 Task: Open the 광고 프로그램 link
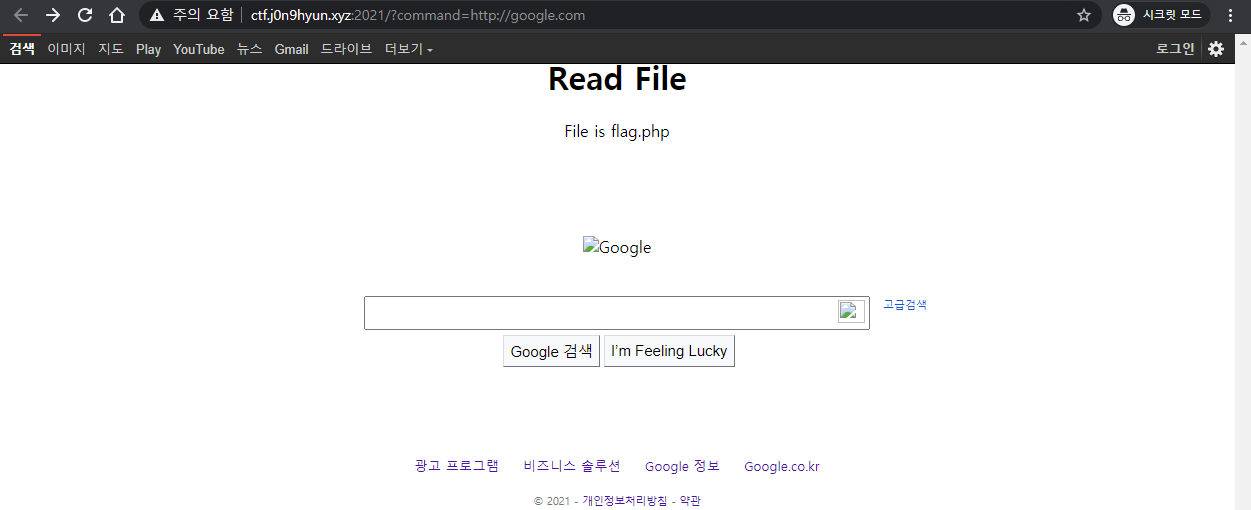457,466
